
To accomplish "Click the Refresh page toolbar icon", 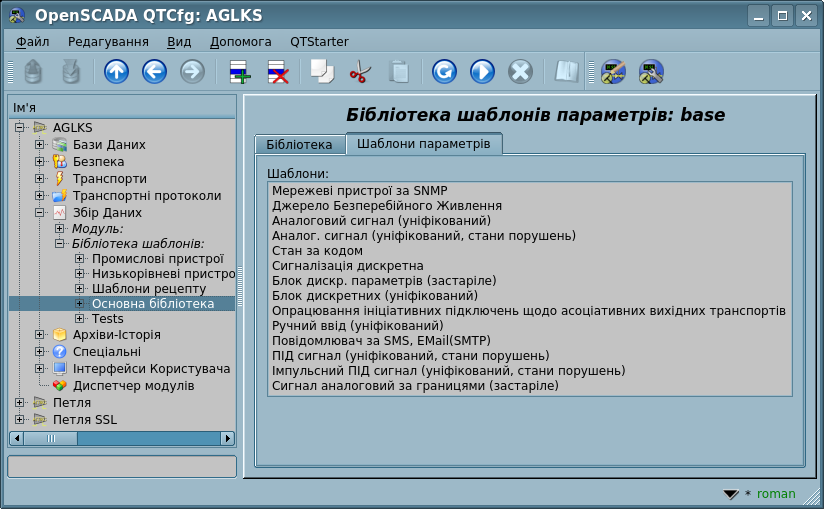I will click(444, 72).
